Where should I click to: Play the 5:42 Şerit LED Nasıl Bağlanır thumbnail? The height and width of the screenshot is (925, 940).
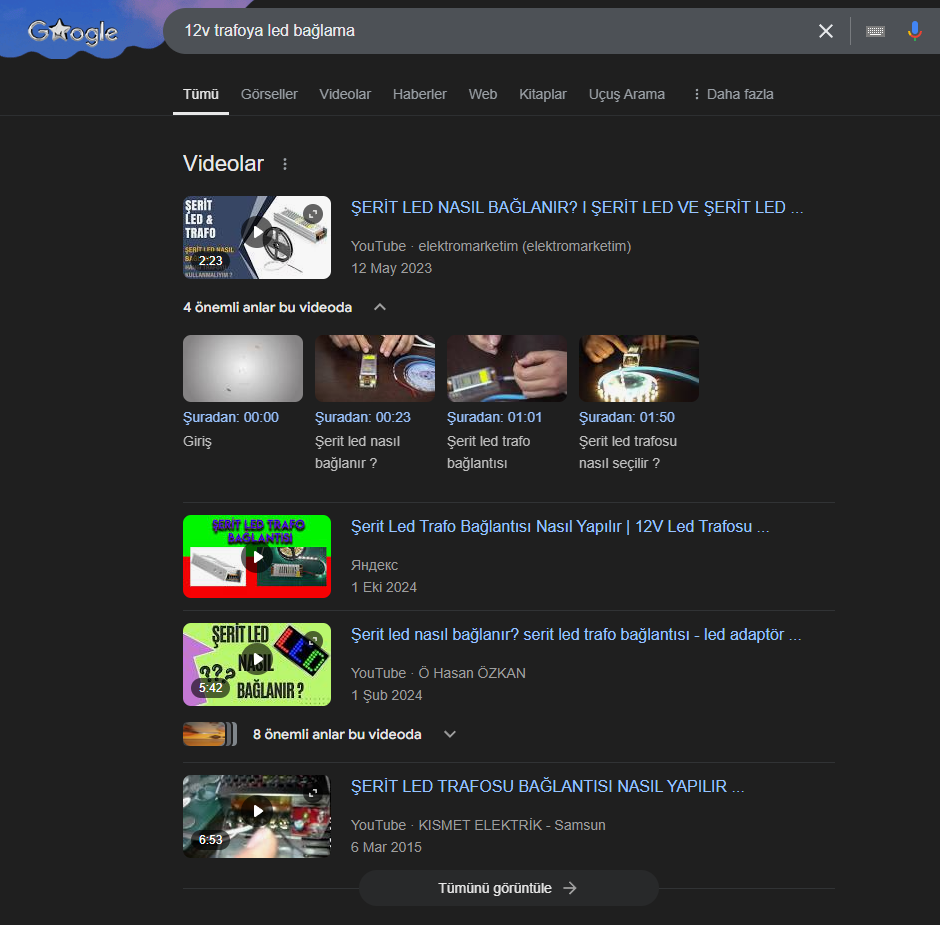(x=257, y=664)
